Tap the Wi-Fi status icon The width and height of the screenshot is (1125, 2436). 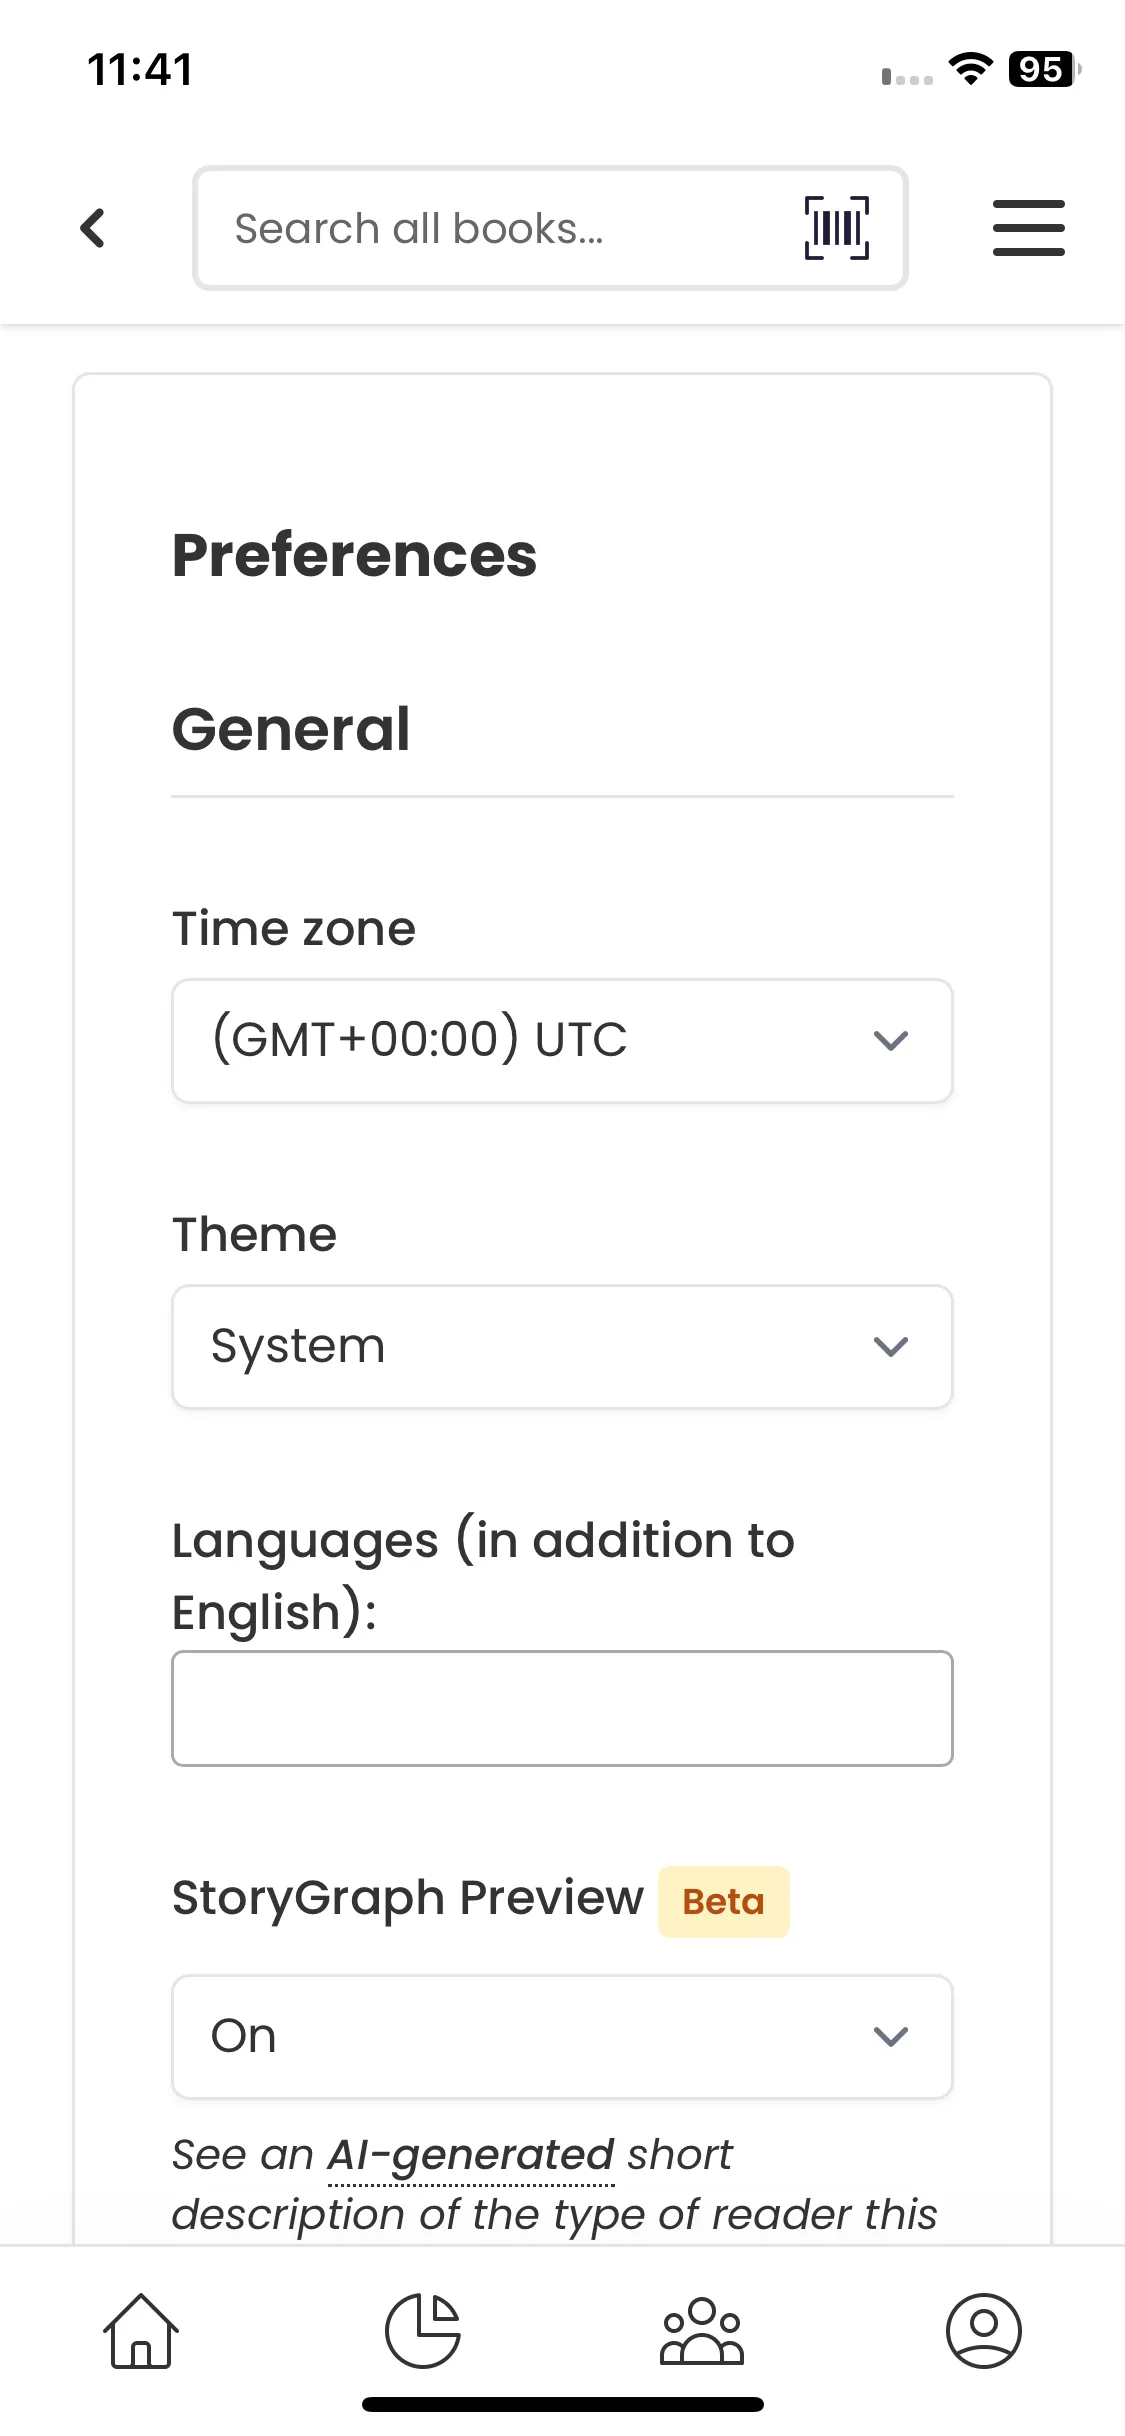[x=970, y=69]
